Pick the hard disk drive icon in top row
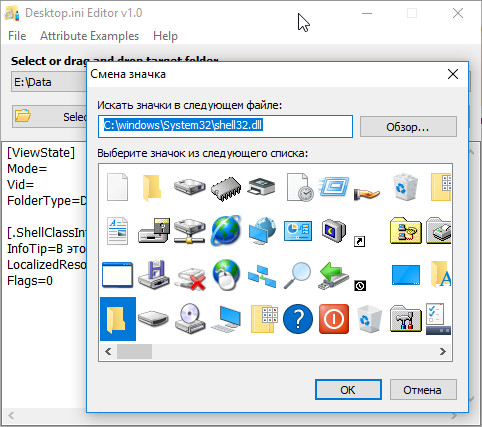 (x=189, y=187)
